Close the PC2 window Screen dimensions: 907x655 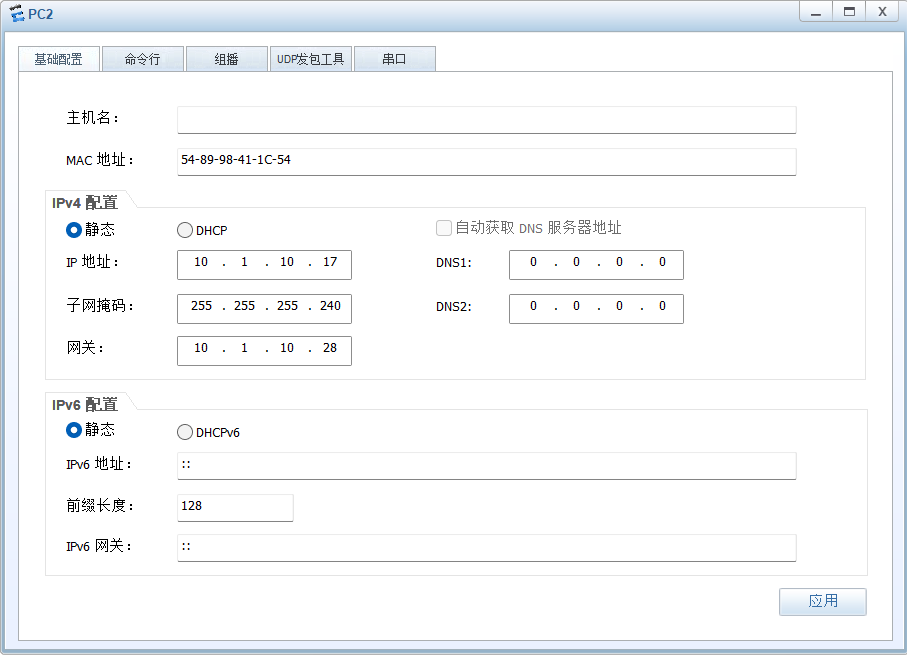pyautogui.click(x=882, y=12)
